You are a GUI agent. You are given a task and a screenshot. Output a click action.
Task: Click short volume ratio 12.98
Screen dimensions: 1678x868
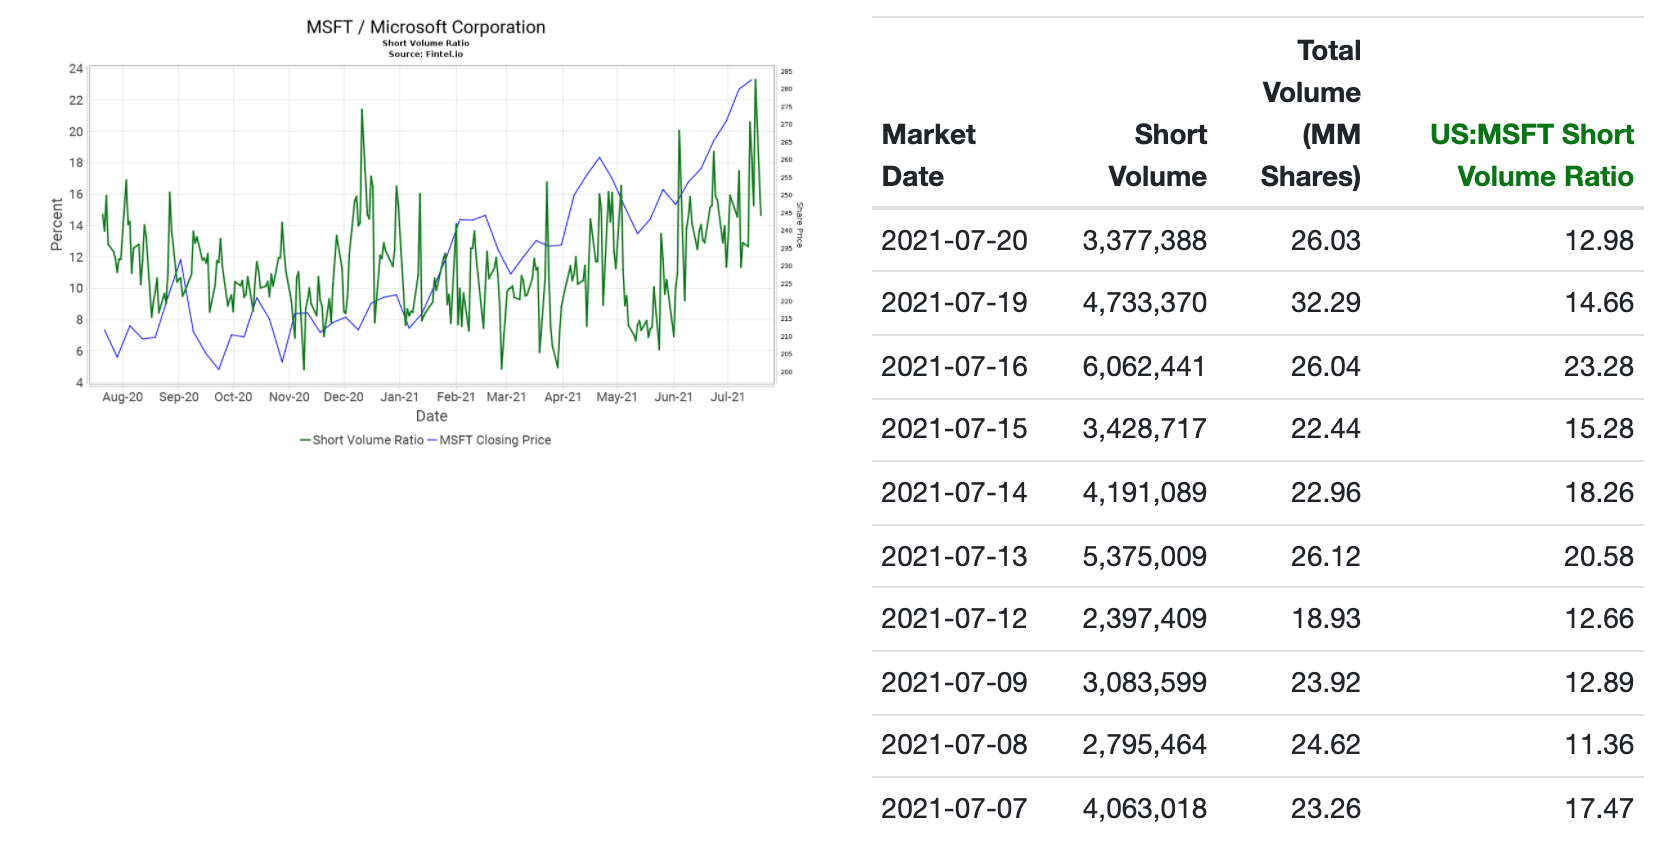tap(1599, 240)
